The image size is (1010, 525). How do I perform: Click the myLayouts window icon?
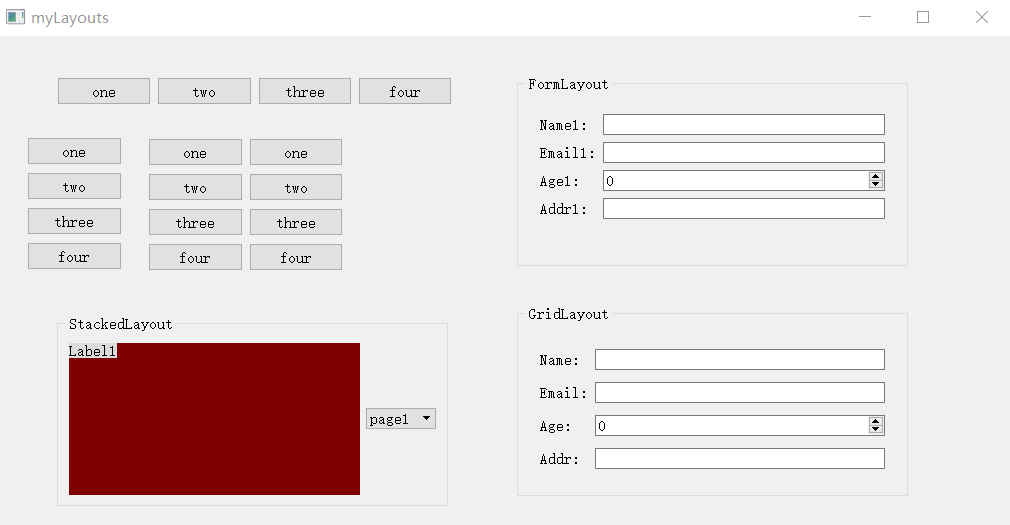pyautogui.click(x=15, y=17)
